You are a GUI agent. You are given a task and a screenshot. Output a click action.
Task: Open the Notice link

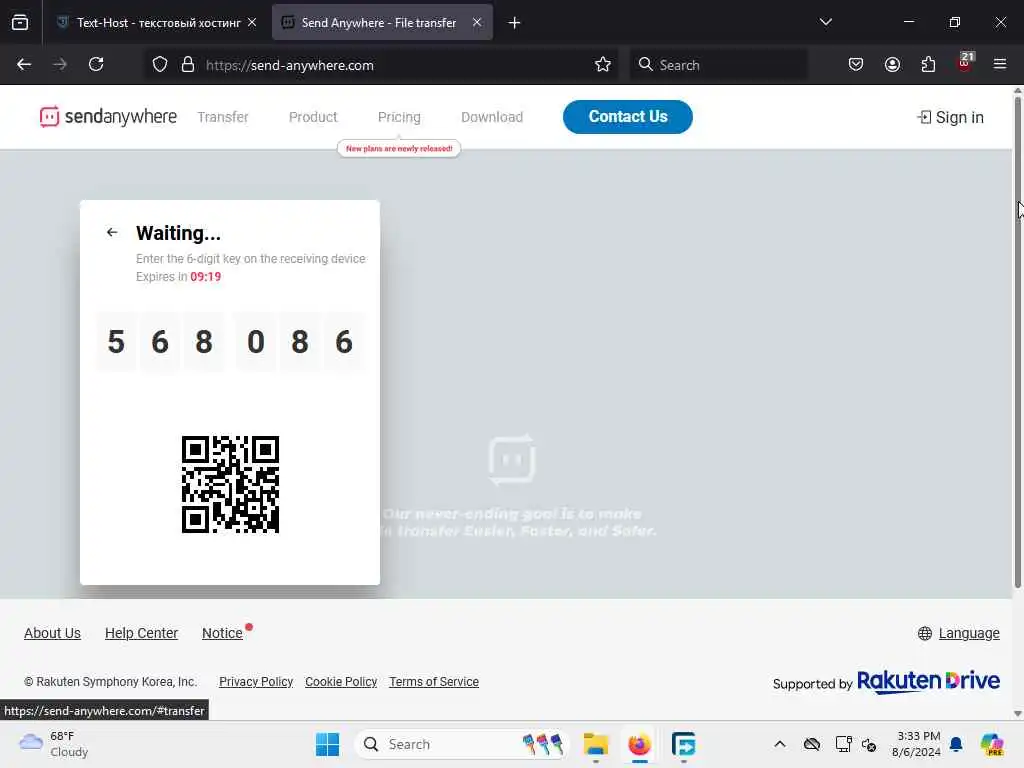222,633
